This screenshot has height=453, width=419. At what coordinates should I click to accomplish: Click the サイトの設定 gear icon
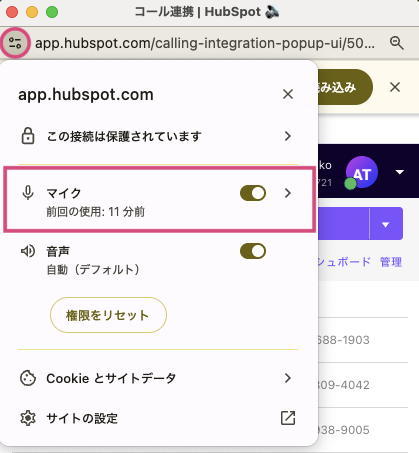point(28,418)
